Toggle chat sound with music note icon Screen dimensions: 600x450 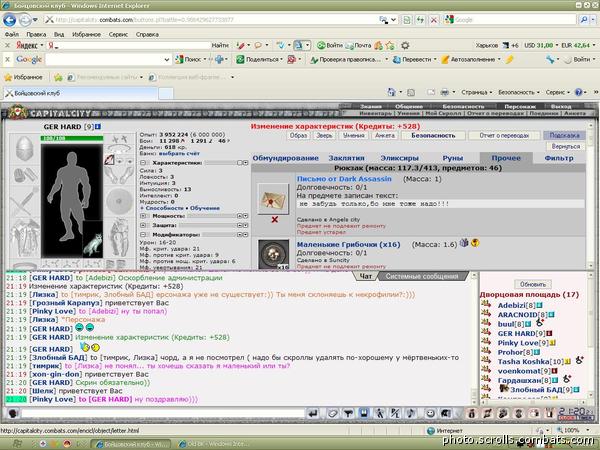tap(411, 414)
